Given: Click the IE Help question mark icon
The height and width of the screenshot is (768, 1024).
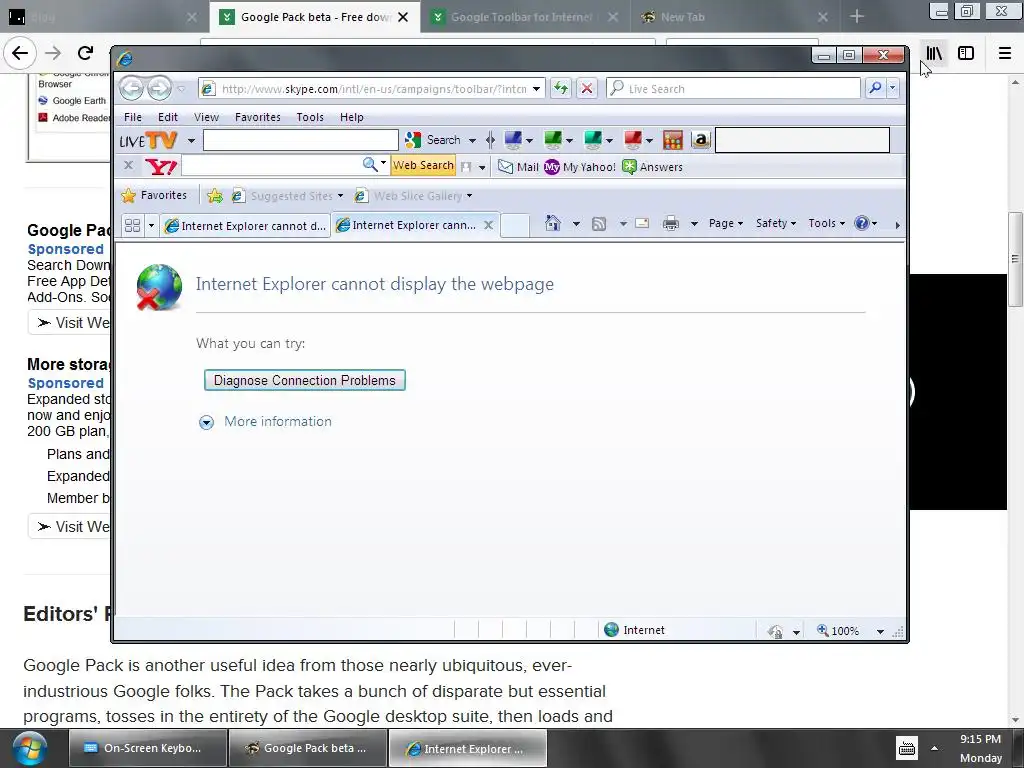Looking at the screenshot, I should 862,223.
